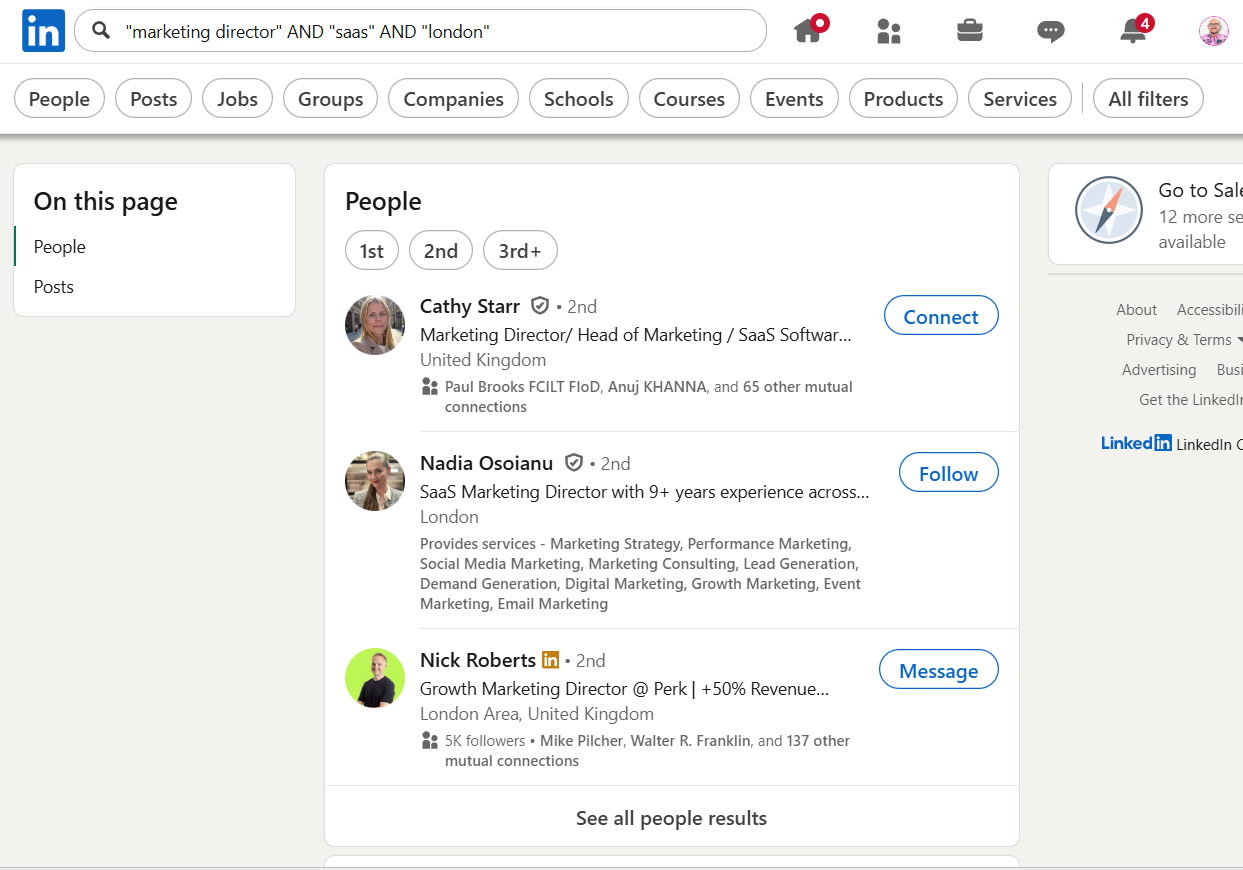Follow Nadia Osoianu
1243x870 pixels.
[x=948, y=473]
